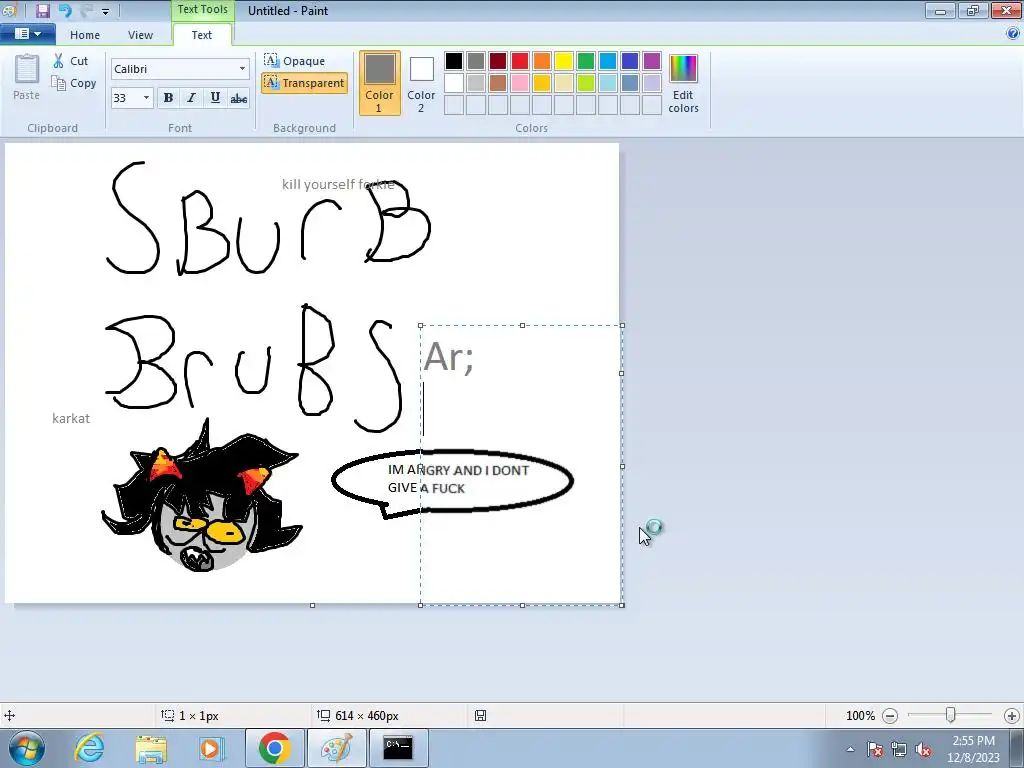
Task: Select Color 1 foreground button
Action: click(x=379, y=83)
